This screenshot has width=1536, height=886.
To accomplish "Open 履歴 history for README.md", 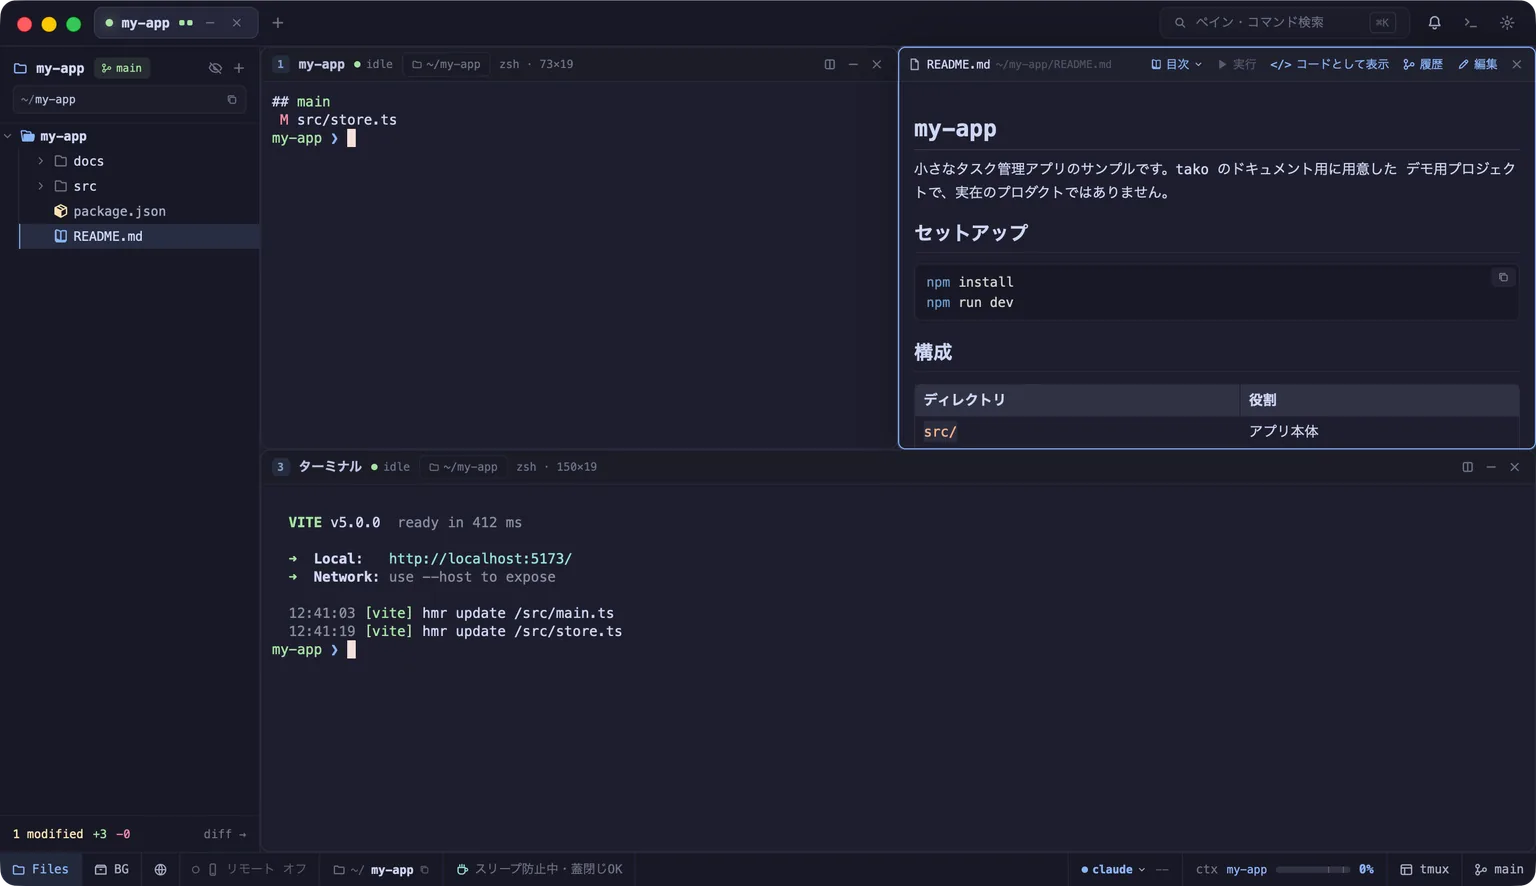I will pos(1422,64).
